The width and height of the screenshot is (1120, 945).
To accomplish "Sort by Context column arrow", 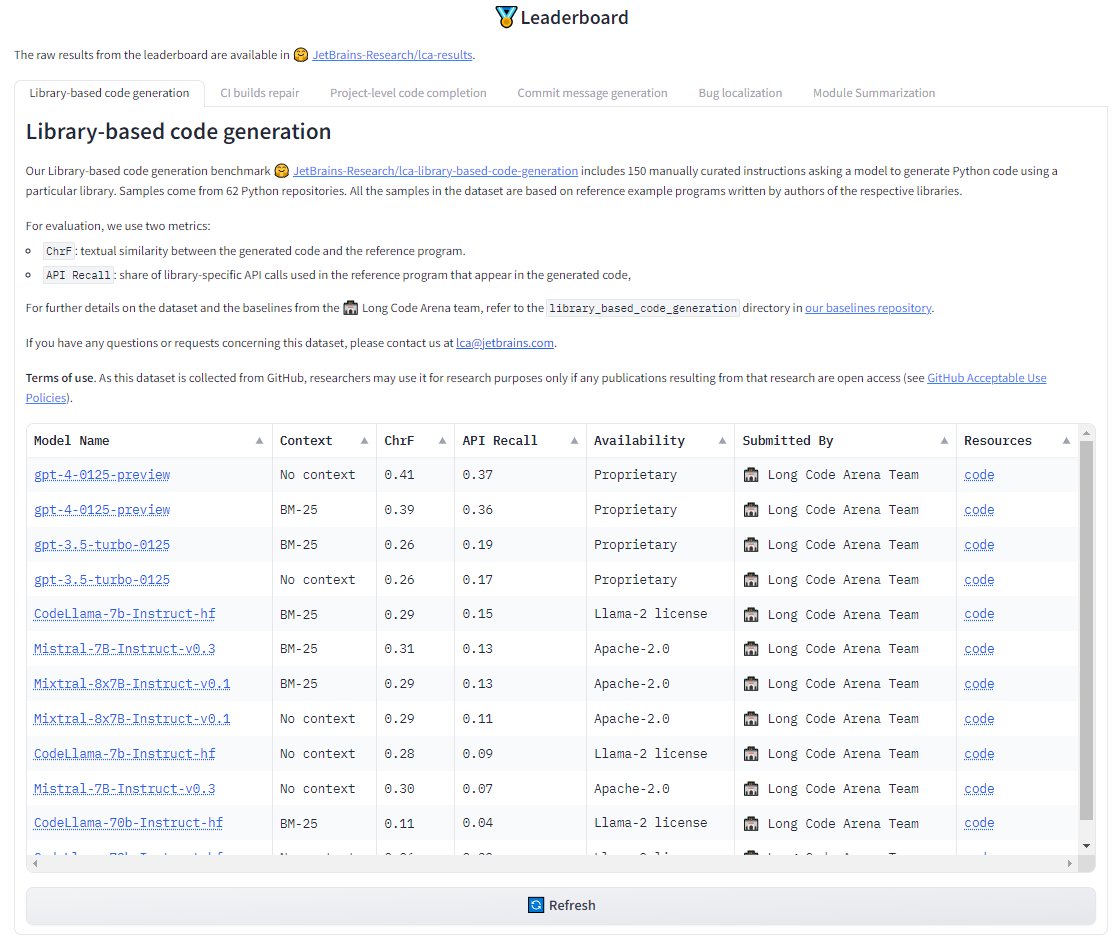I will 364,441.
